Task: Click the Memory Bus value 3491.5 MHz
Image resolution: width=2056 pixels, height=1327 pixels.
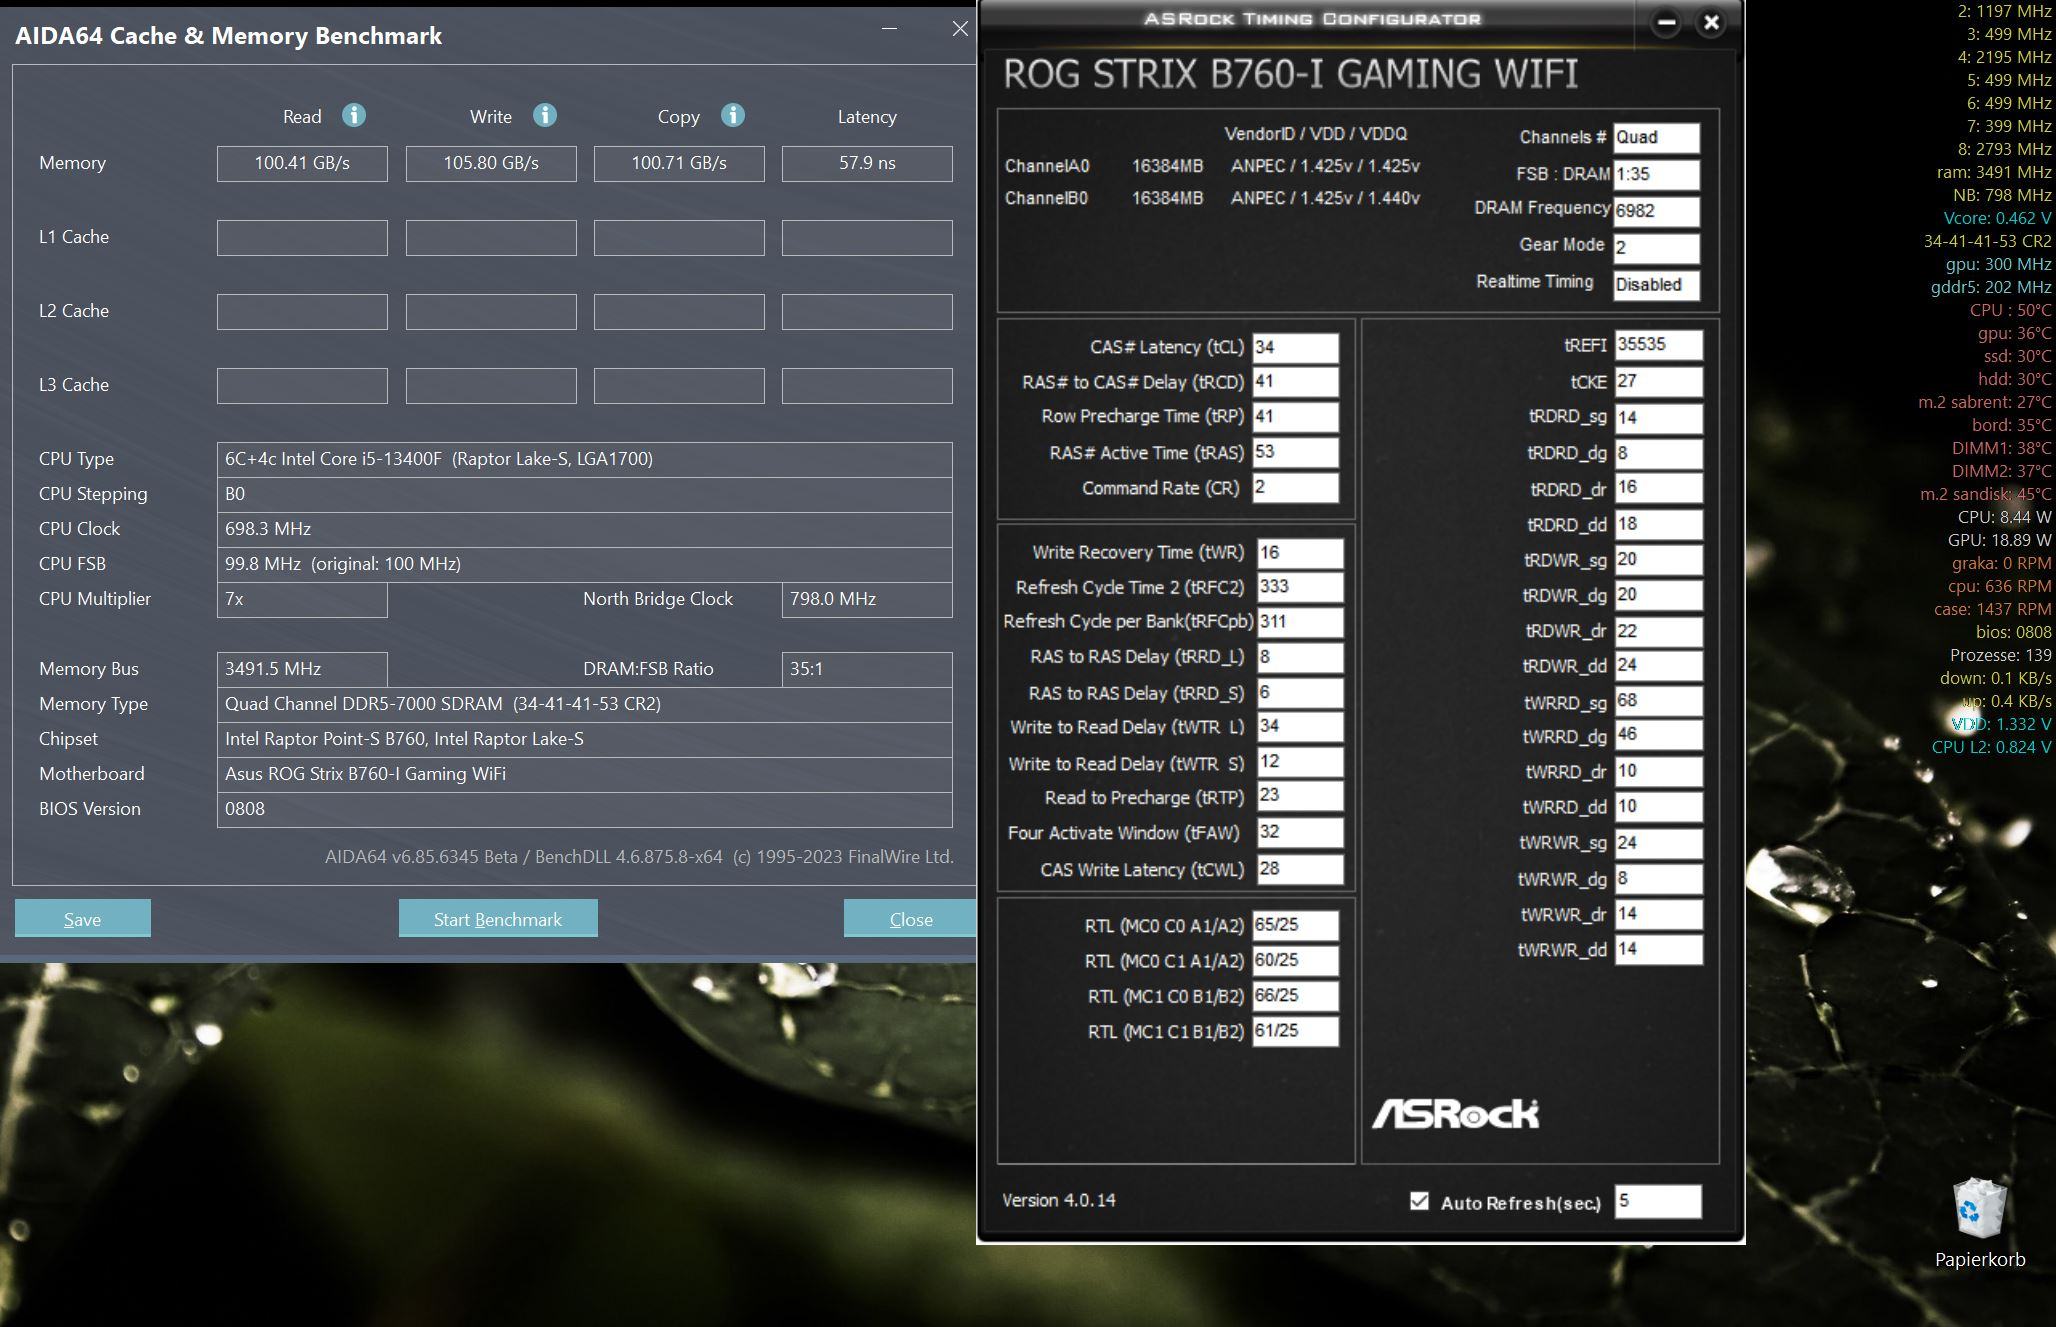Action: tap(302, 669)
